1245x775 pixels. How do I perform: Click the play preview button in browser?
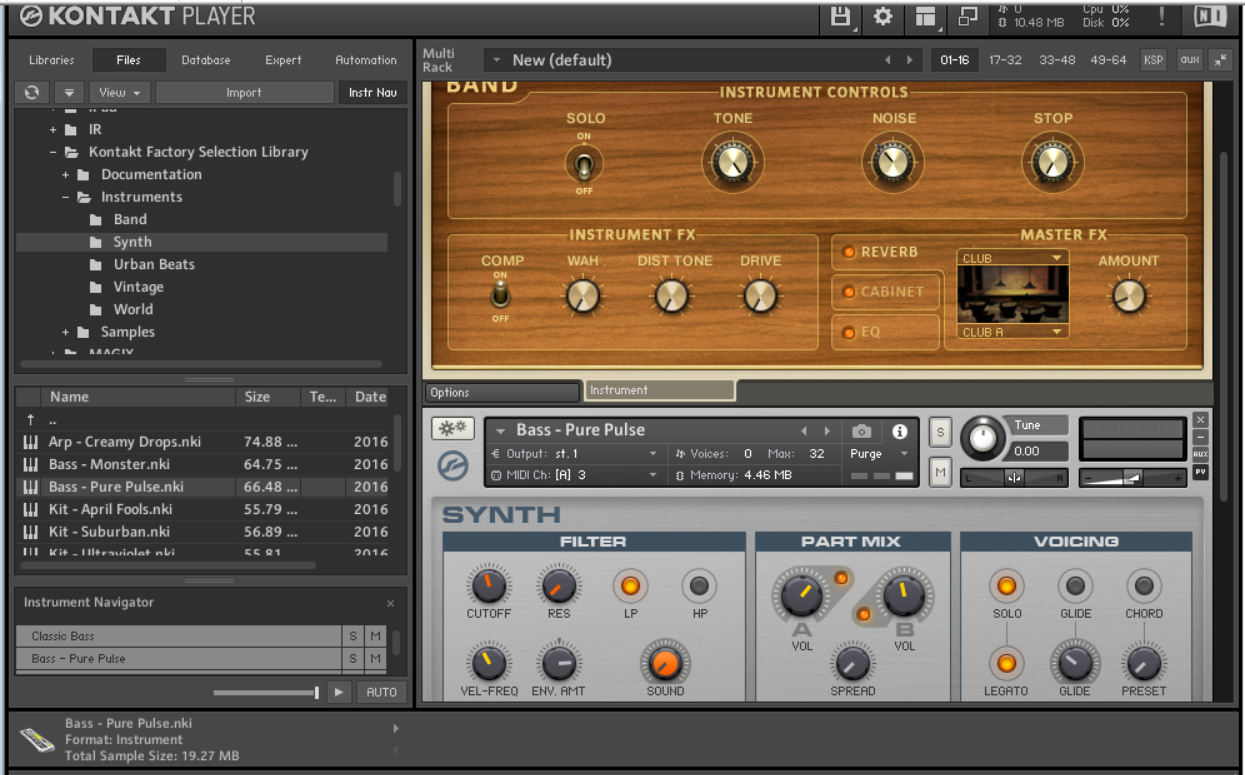click(x=340, y=692)
